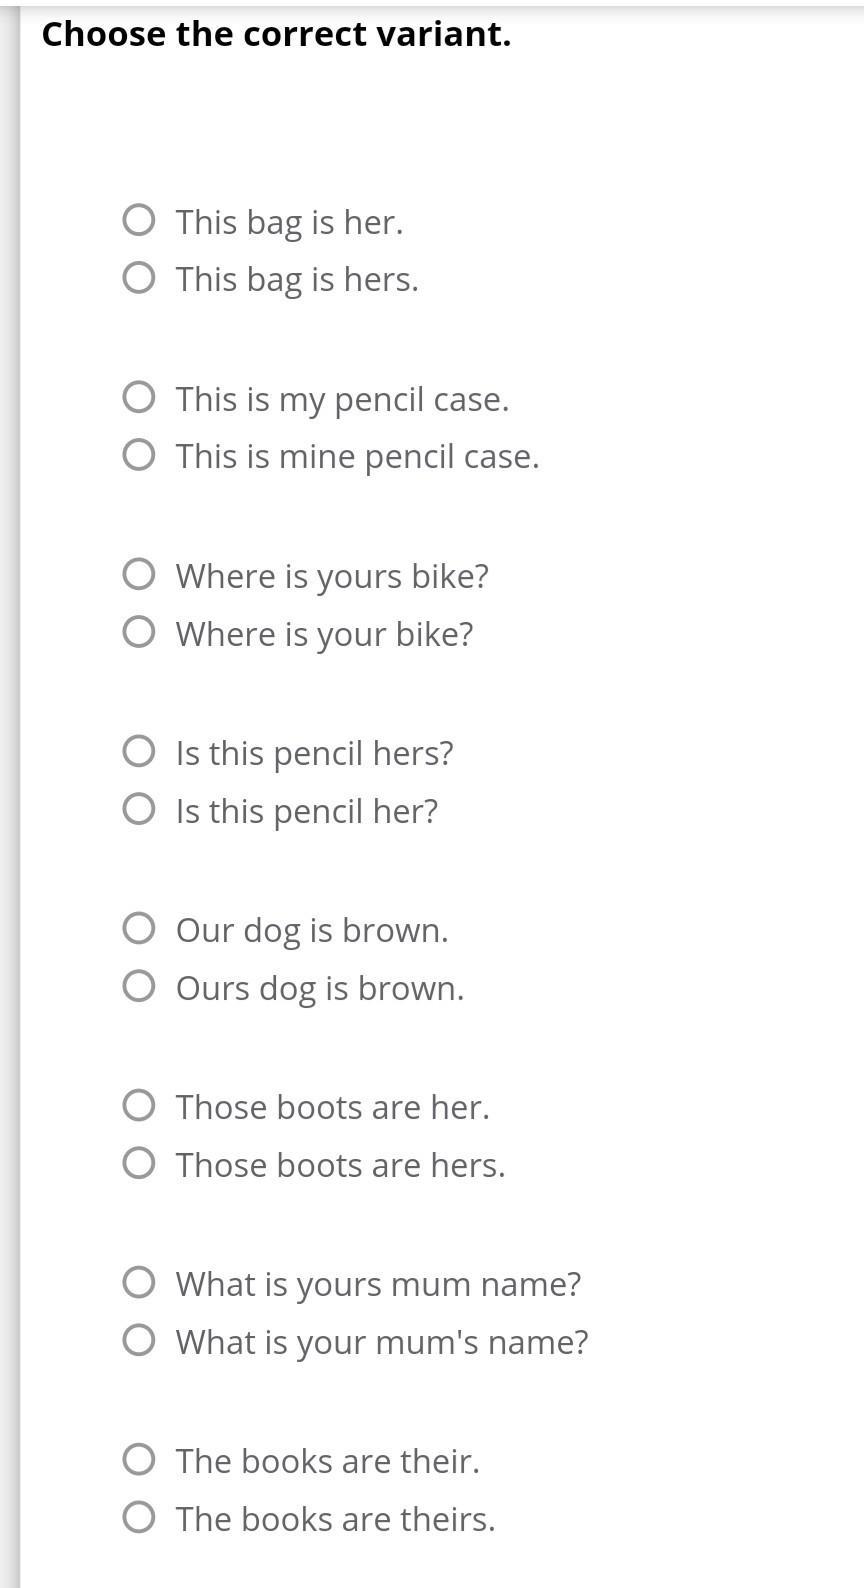Select 'Our dog is brown.' option
This screenshot has height=1588, width=864.
point(139,928)
